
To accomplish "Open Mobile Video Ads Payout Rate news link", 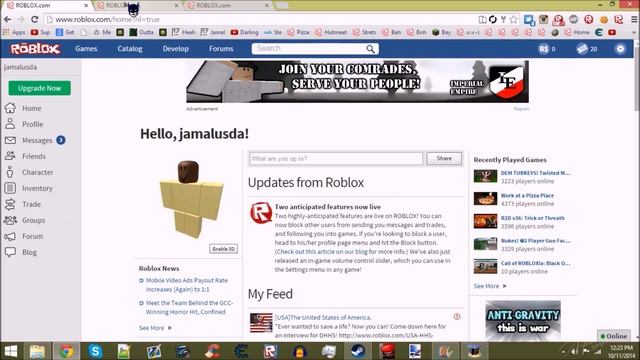I will [187, 285].
